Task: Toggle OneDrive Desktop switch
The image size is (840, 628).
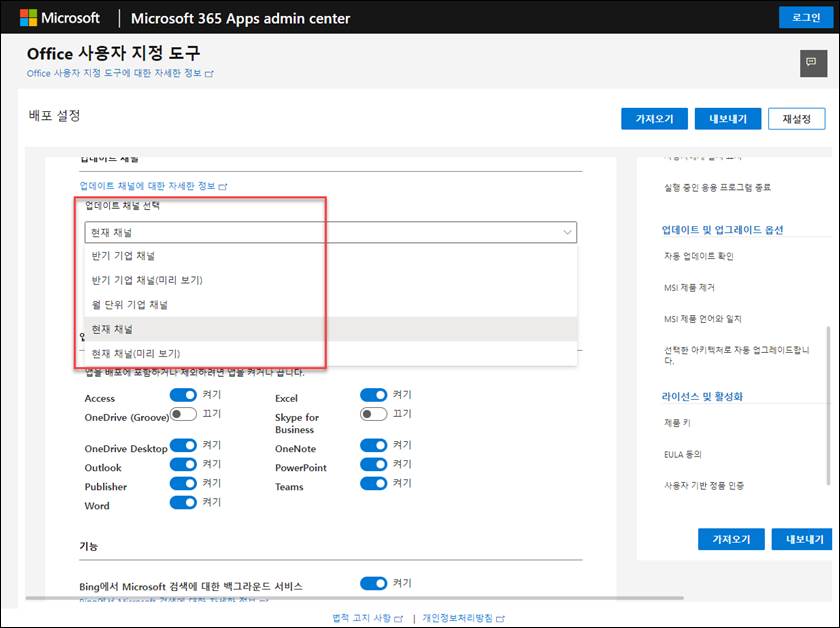Action: click(183, 445)
